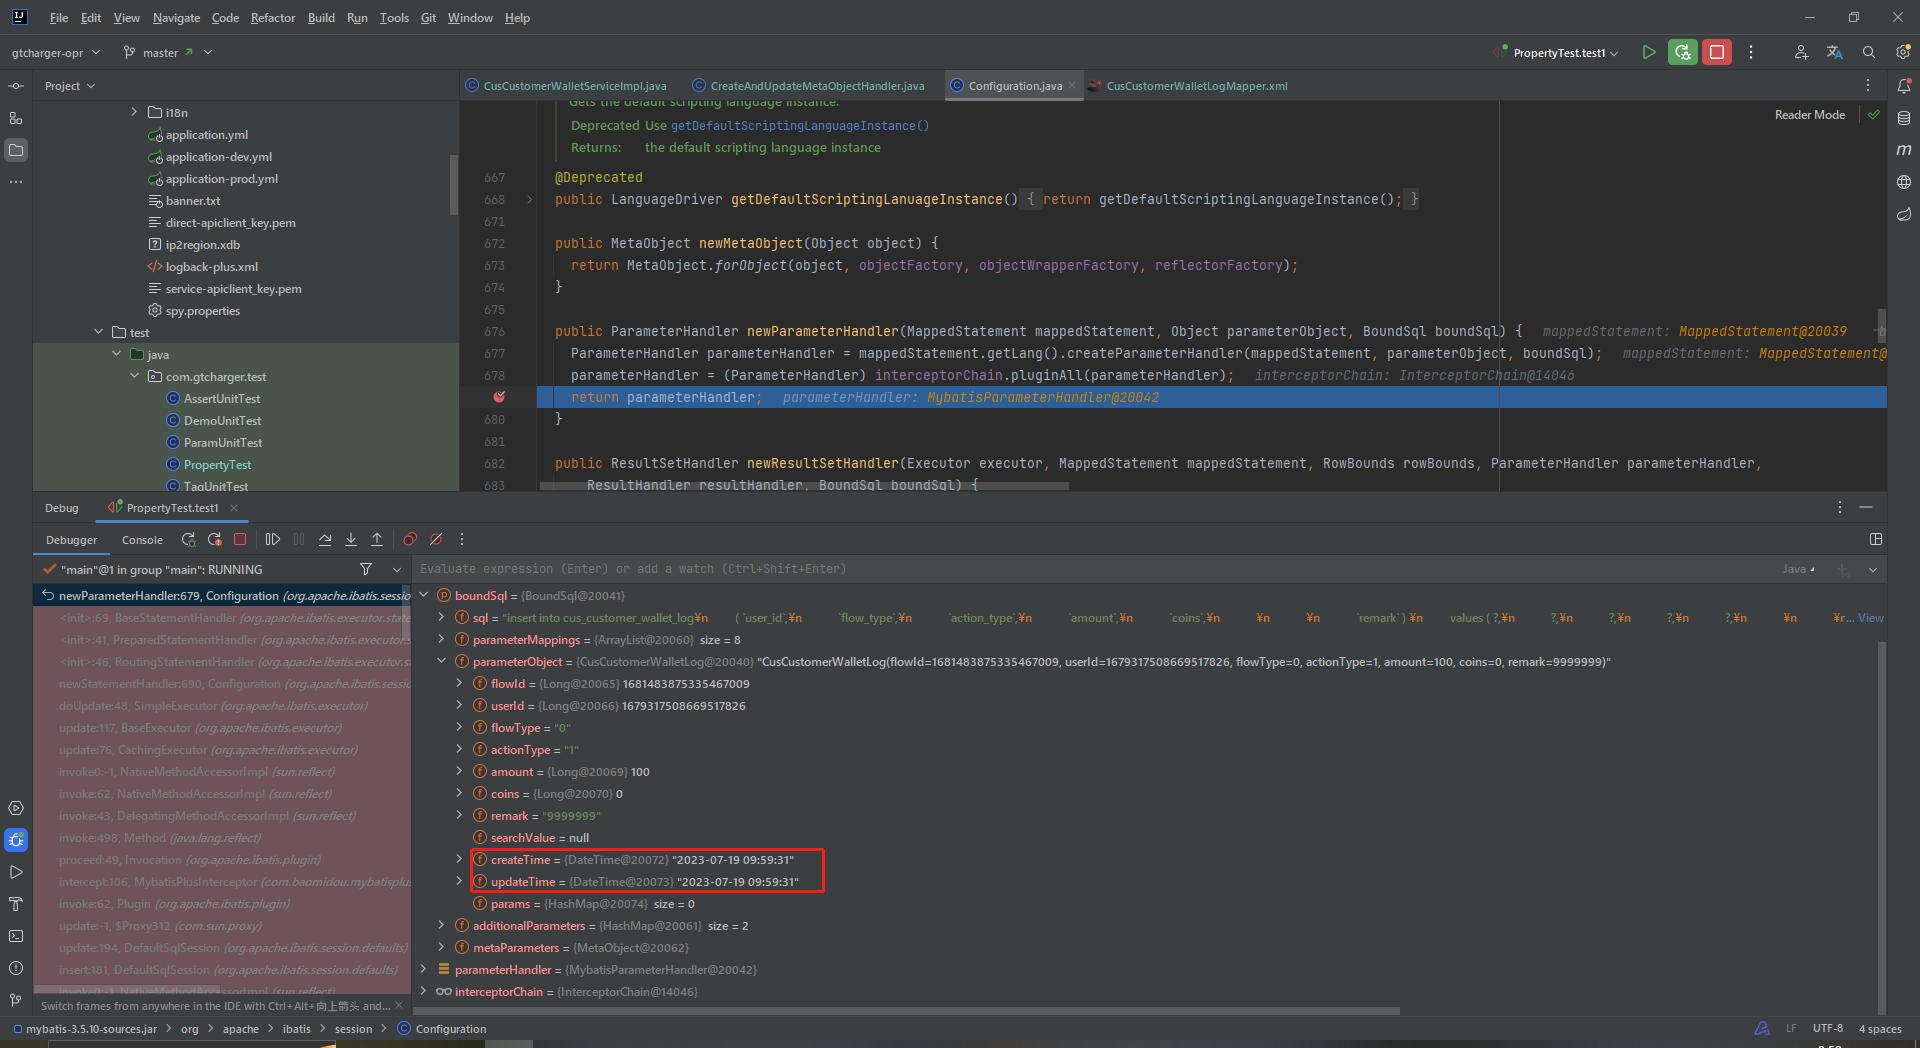The image size is (1920, 1048).
Task: Click the Search Everywhere magnifier icon
Action: 1868,53
